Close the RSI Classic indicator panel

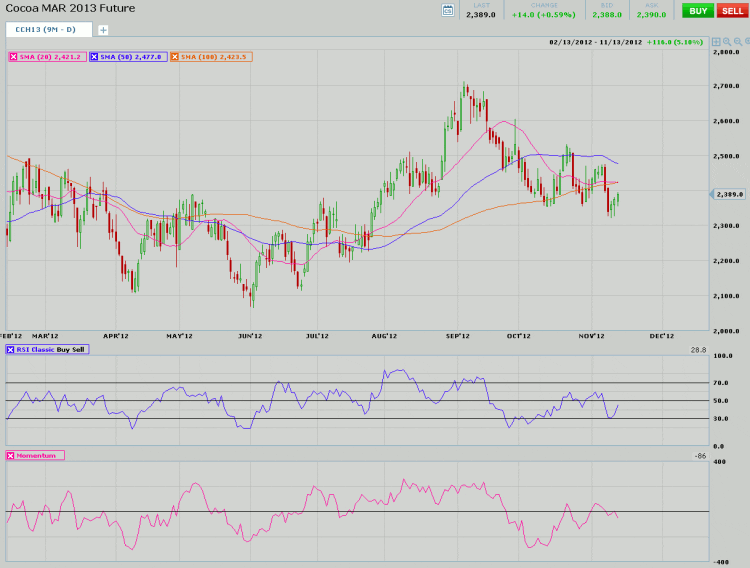[11, 349]
